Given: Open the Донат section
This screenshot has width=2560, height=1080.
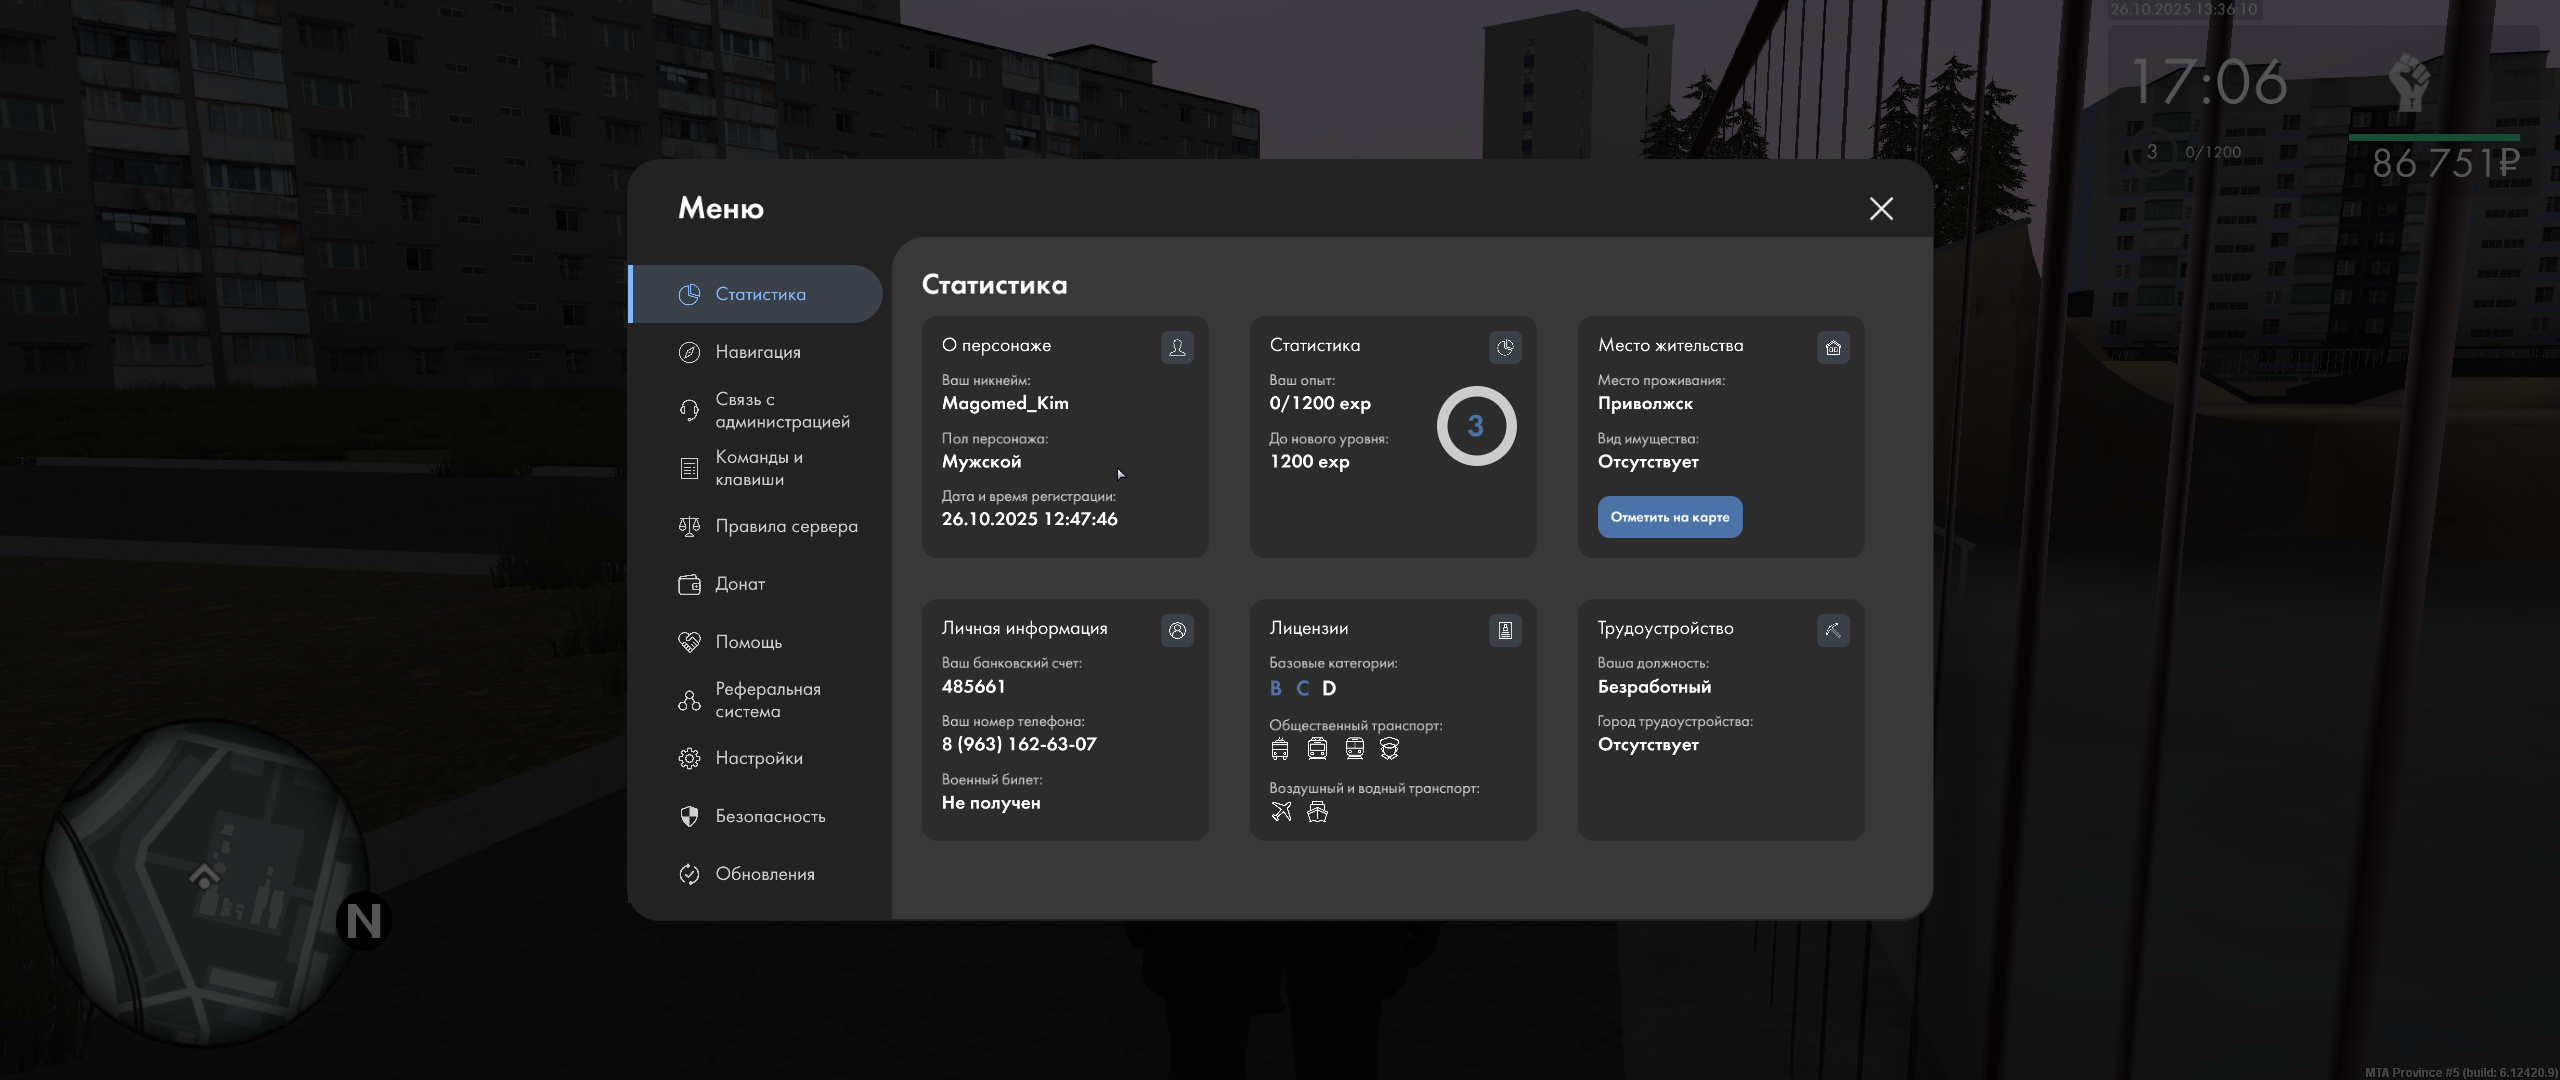Looking at the screenshot, I should coord(739,584).
